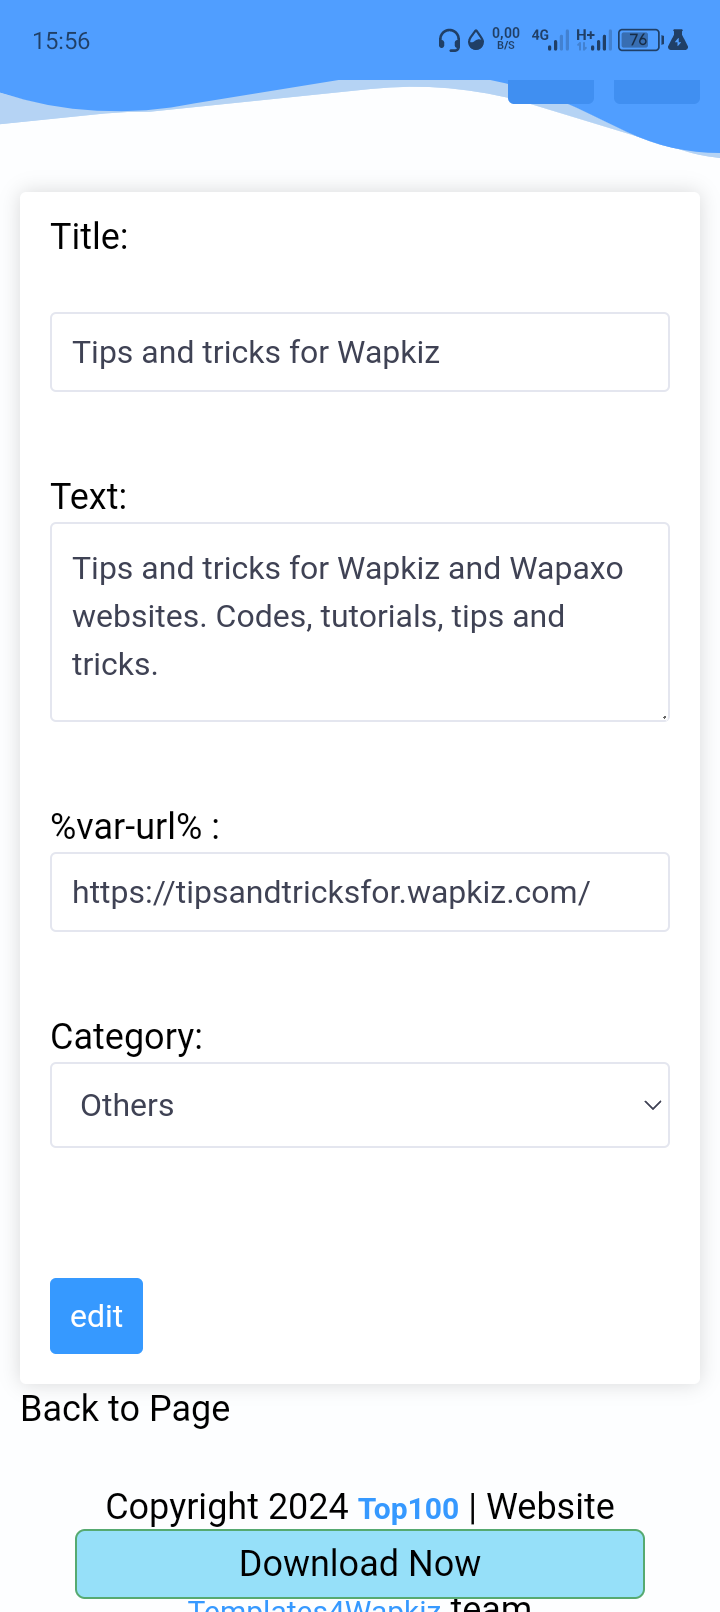Focus the Title input field
This screenshot has width=720, height=1612.
(x=360, y=352)
